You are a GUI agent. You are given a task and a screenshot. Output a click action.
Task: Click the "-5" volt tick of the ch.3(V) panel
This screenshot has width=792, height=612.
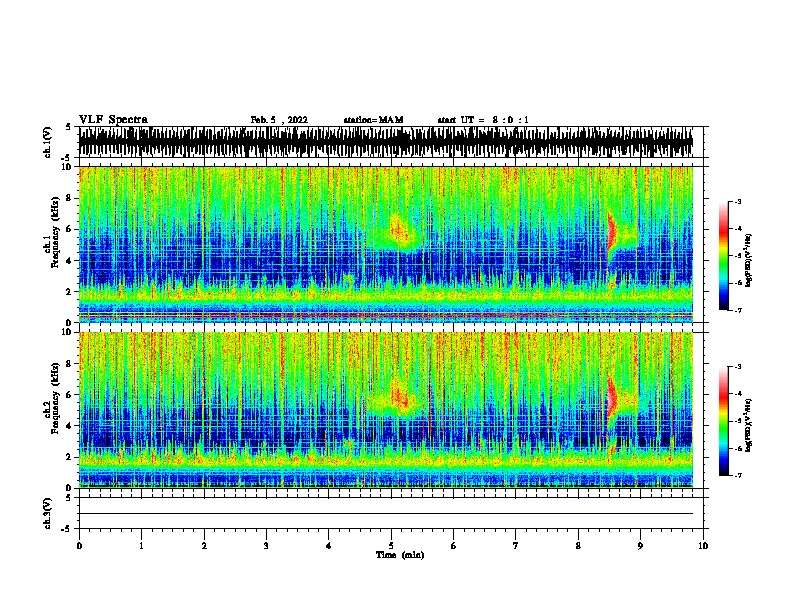pos(66,529)
